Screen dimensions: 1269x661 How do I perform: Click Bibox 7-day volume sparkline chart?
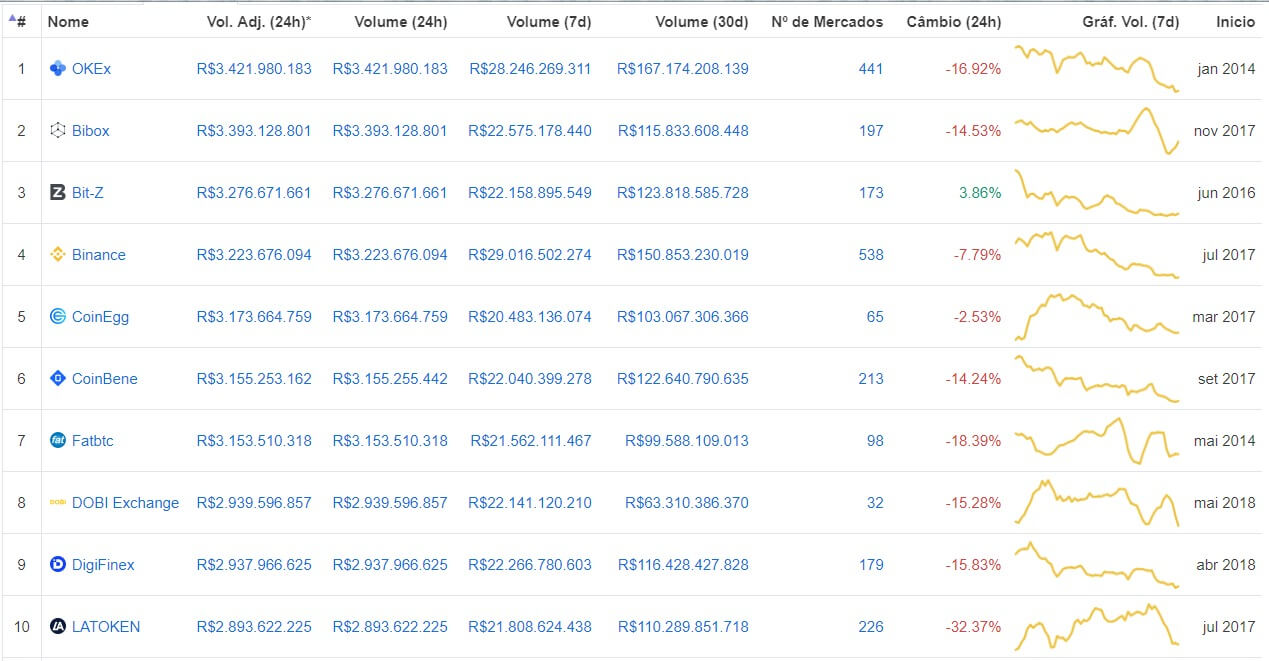pyautogui.click(x=1097, y=130)
